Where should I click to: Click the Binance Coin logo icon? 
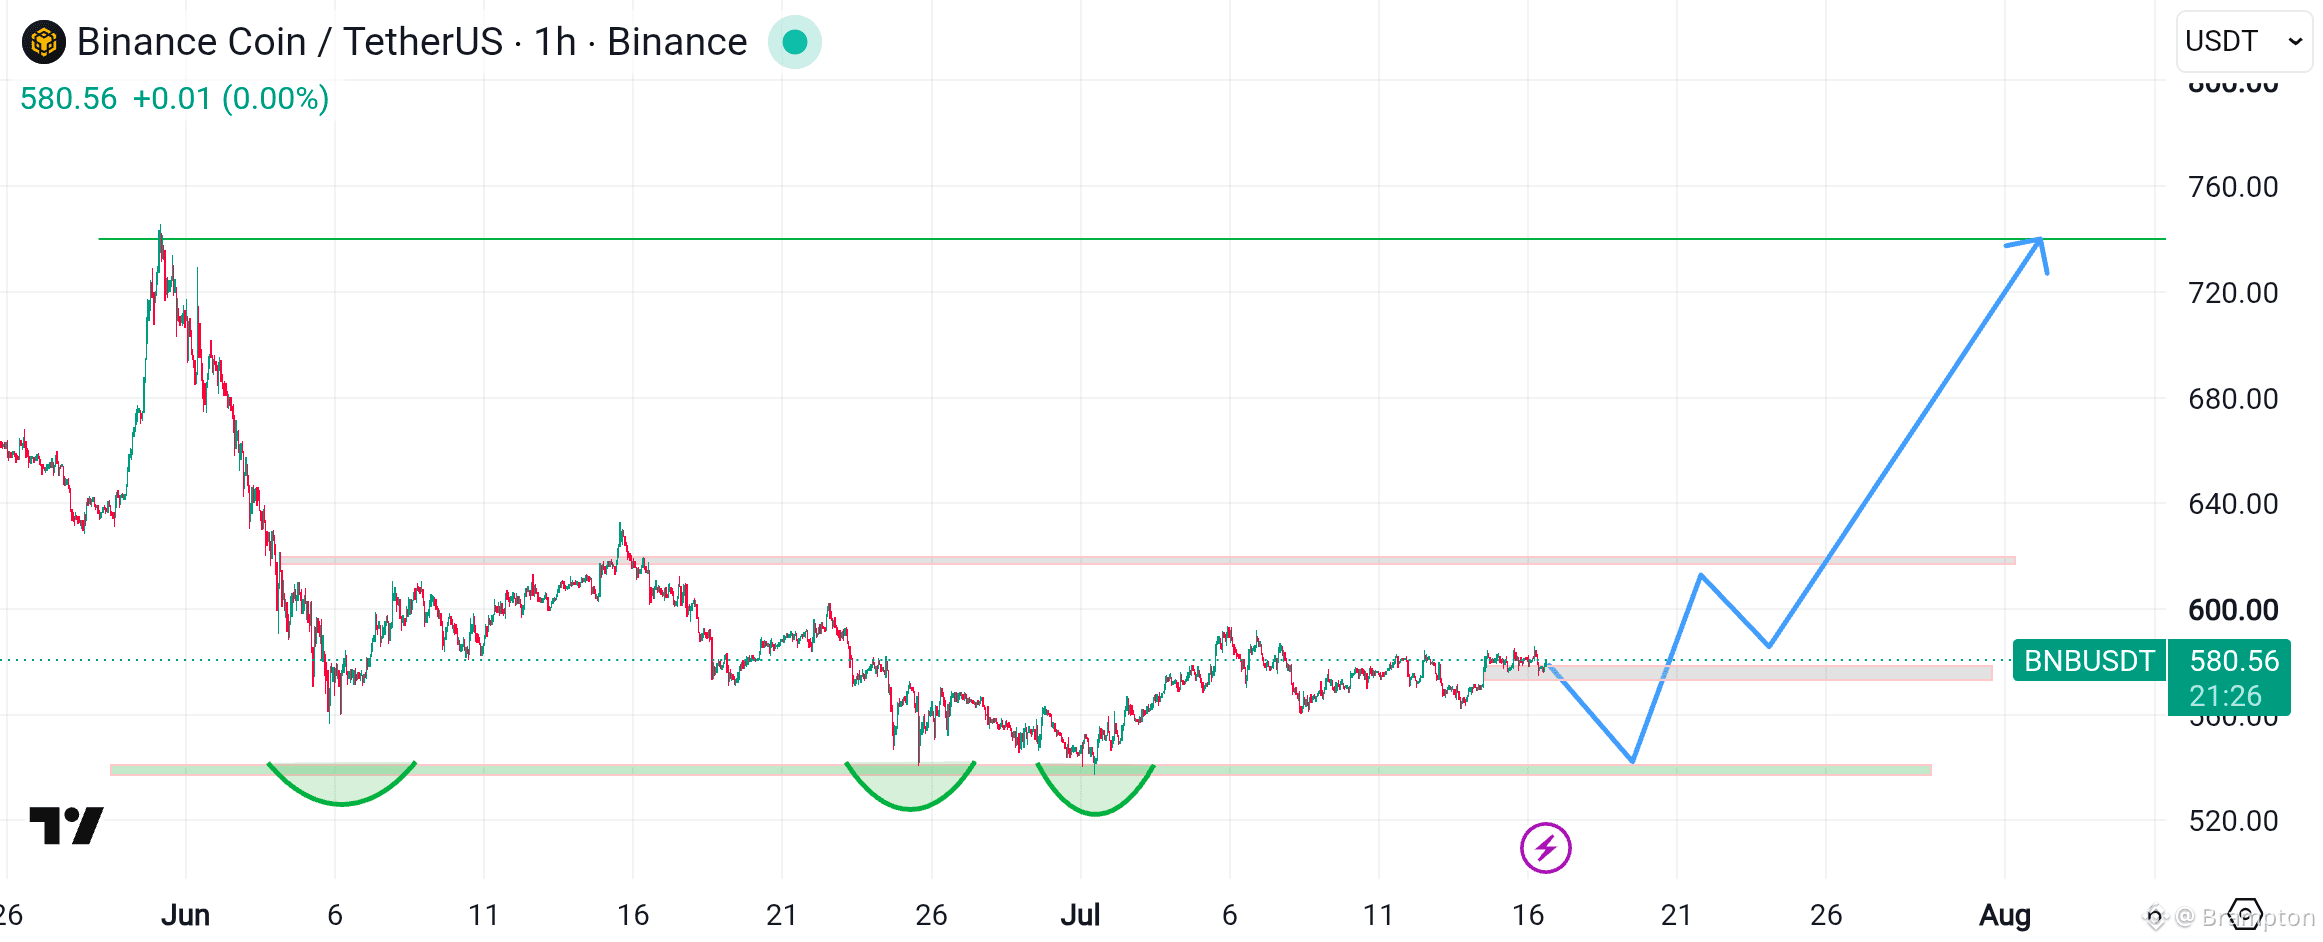point(44,42)
